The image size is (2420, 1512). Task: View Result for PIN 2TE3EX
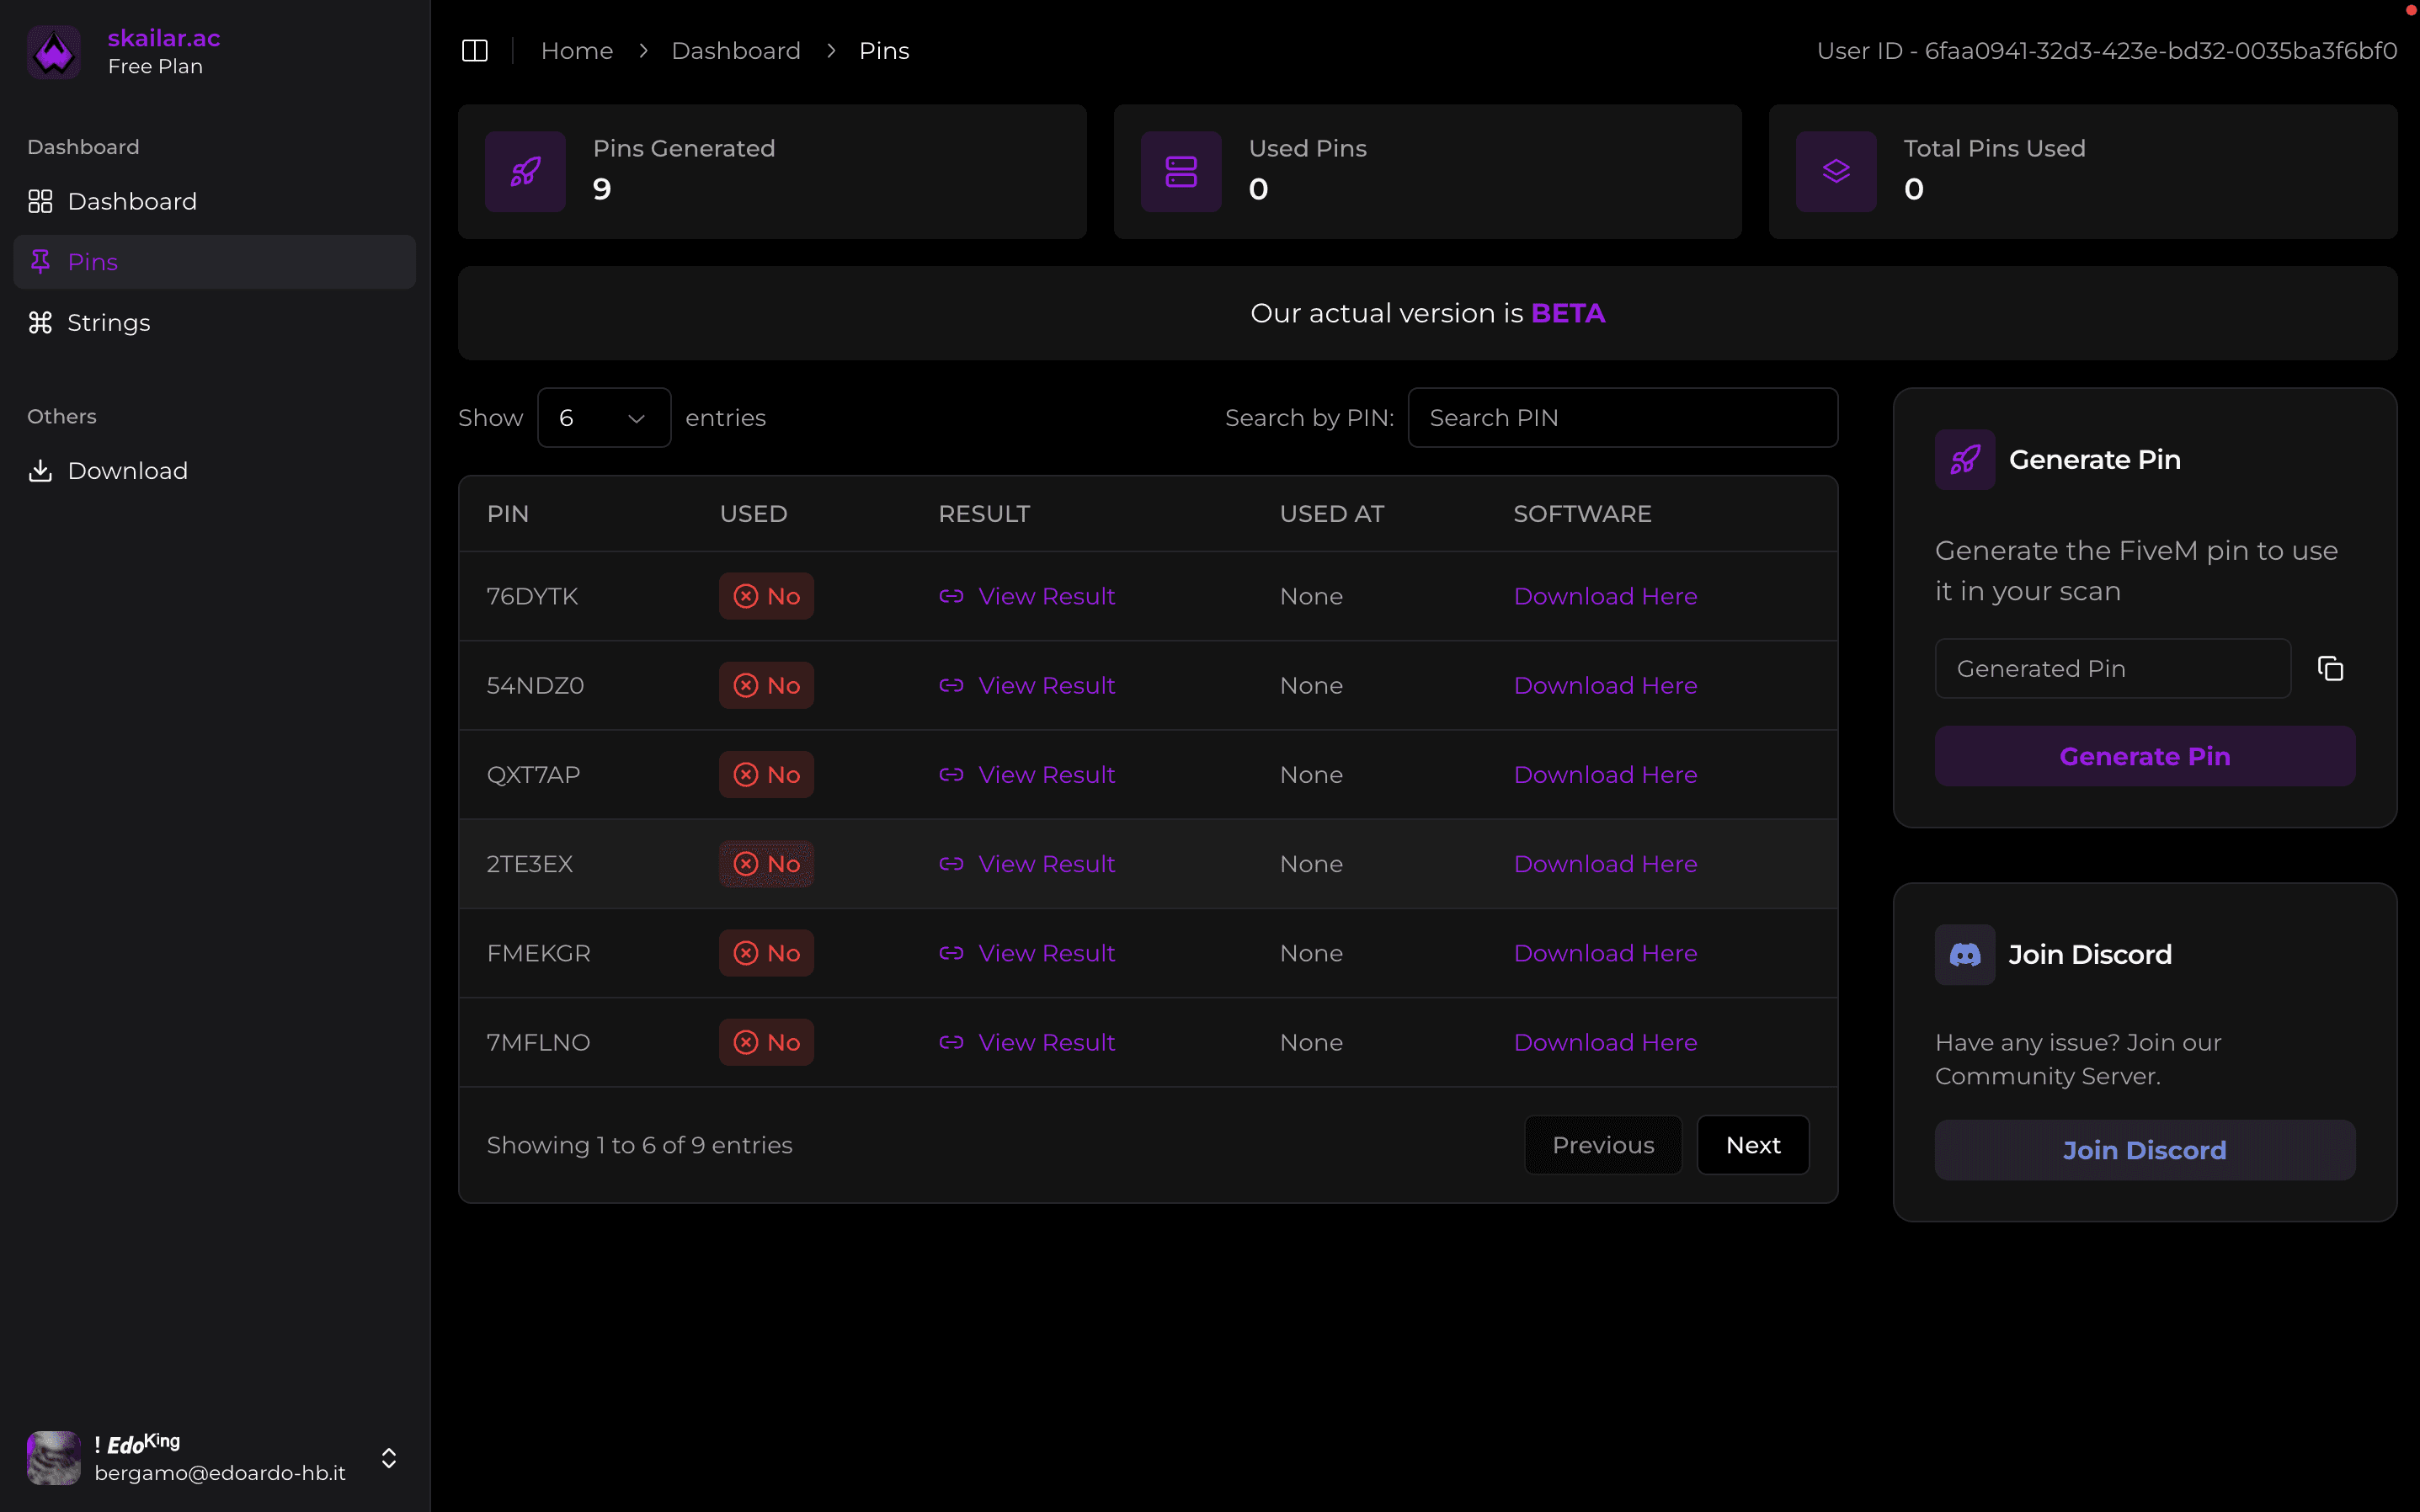pyautogui.click(x=1046, y=864)
